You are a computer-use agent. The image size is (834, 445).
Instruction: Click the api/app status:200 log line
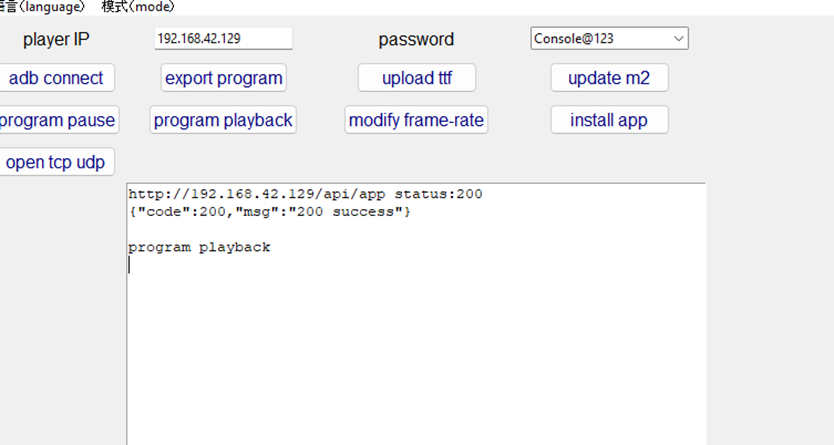tap(305, 194)
